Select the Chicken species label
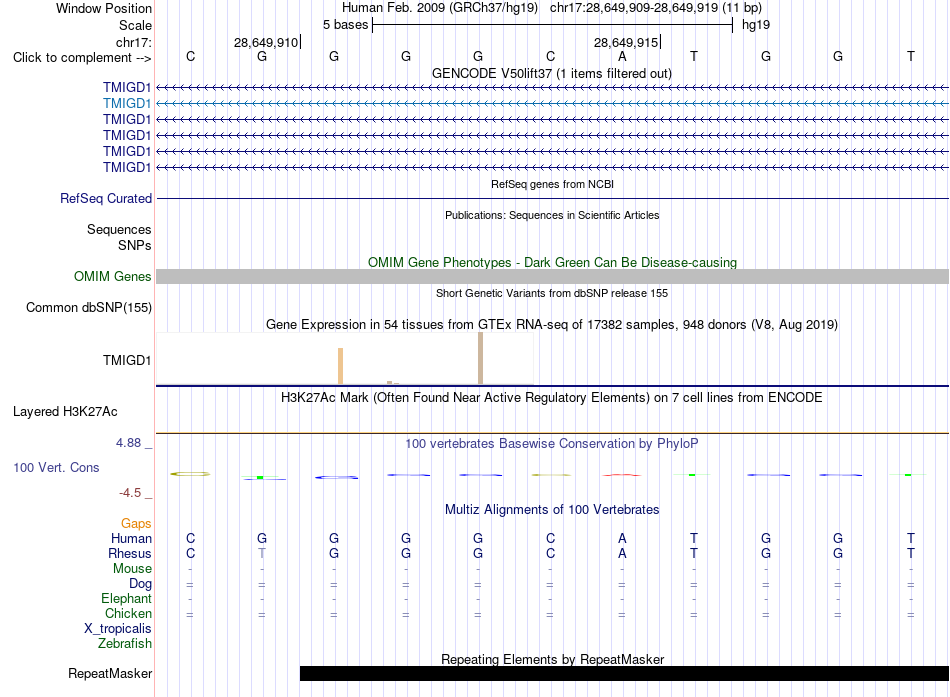Viewport: 950px width, 697px height. point(128,614)
